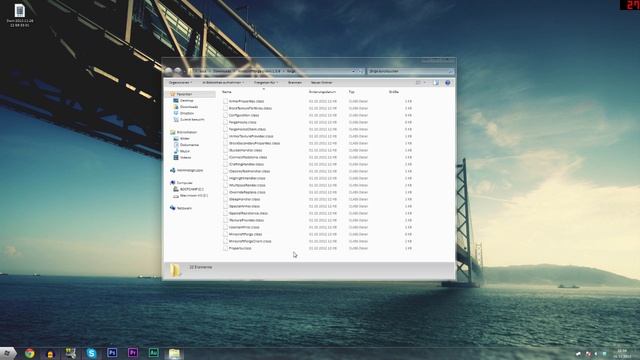Open the Videos library
The image size is (640, 360).
click(185, 158)
